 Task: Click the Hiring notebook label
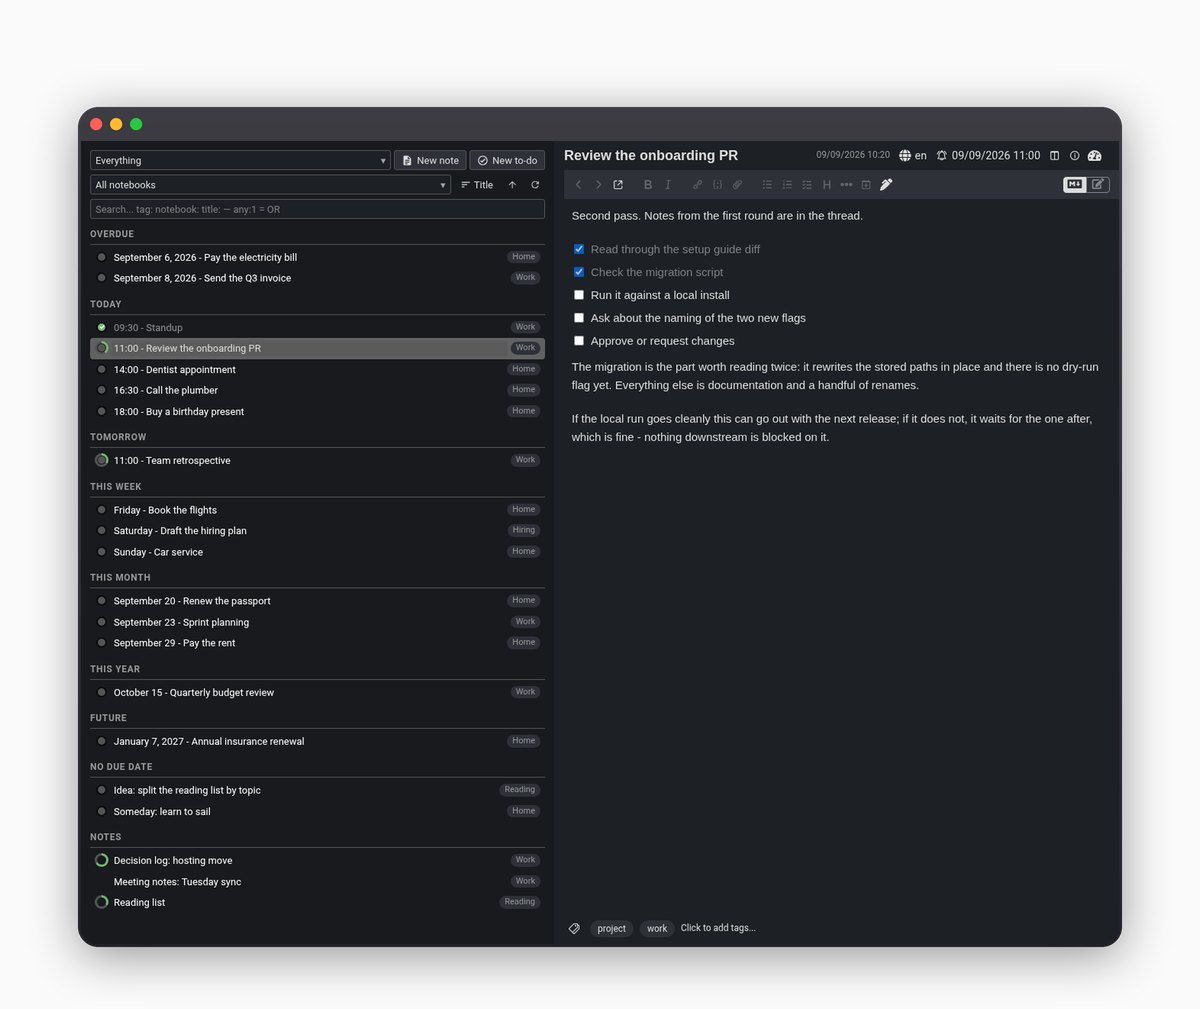point(524,530)
